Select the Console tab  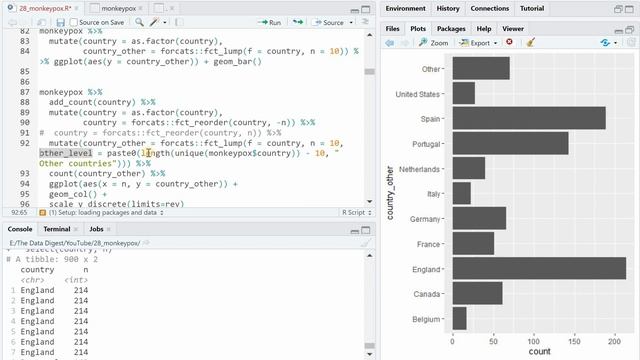20,229
